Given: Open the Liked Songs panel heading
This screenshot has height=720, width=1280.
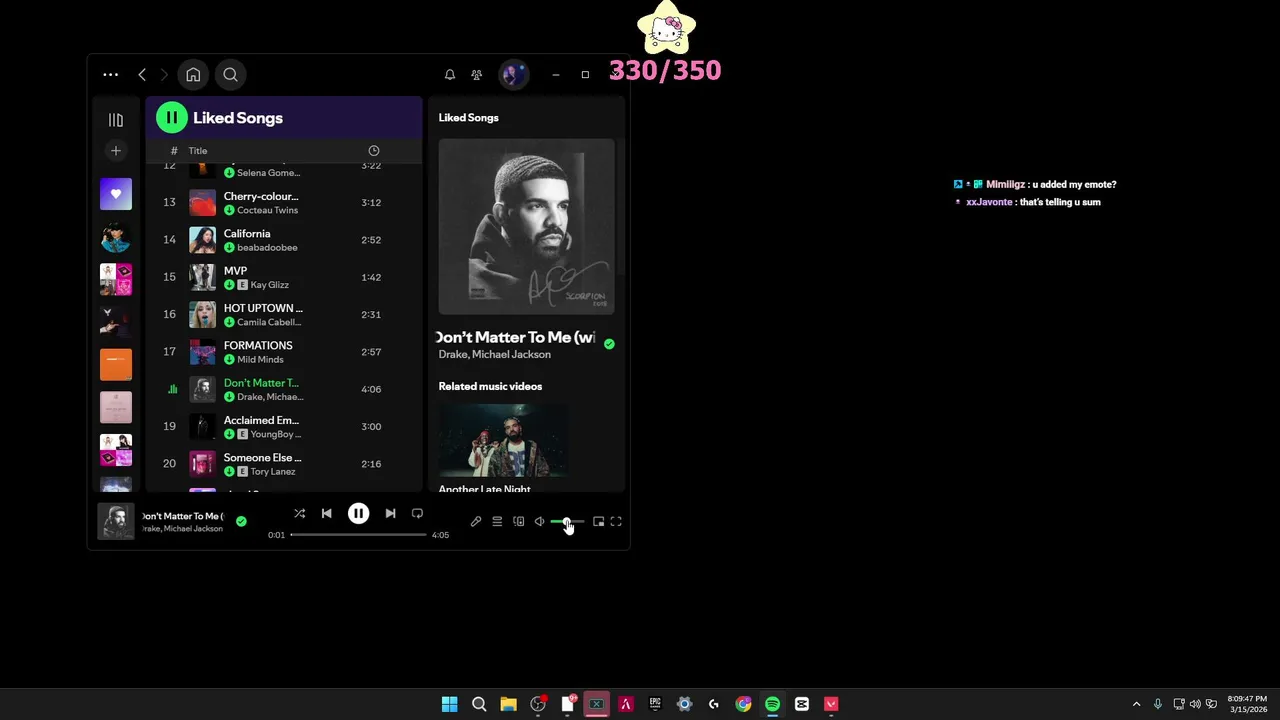Looking at the screenshot, I should click(468, 118).
